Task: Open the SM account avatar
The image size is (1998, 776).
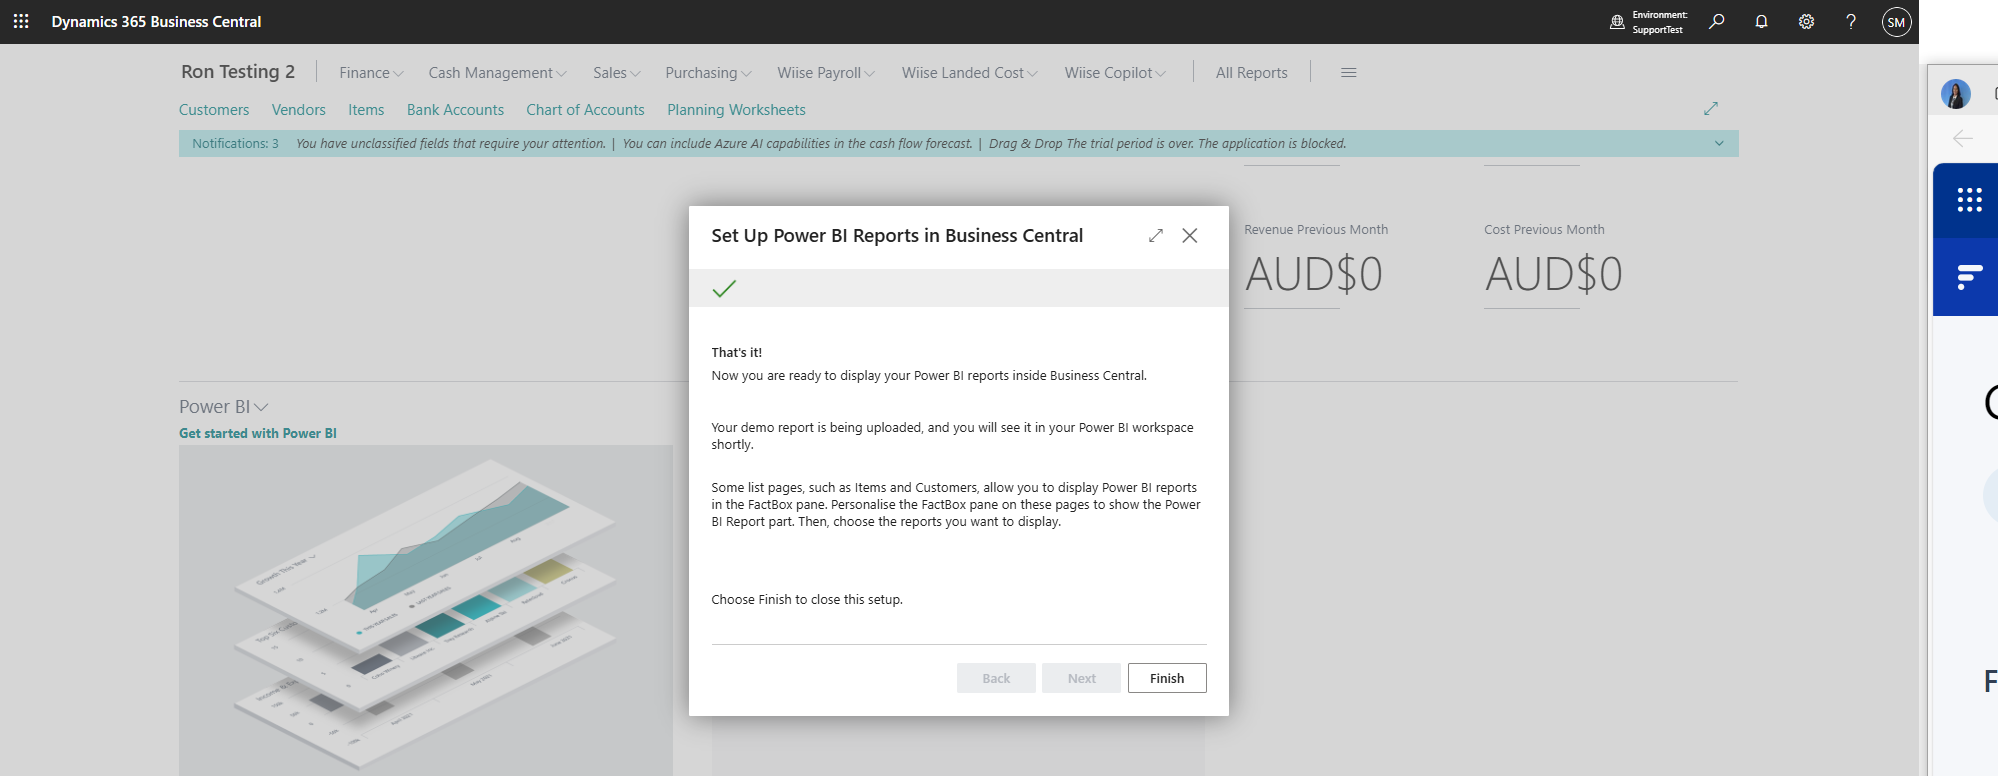Action: coord(1896,22)
